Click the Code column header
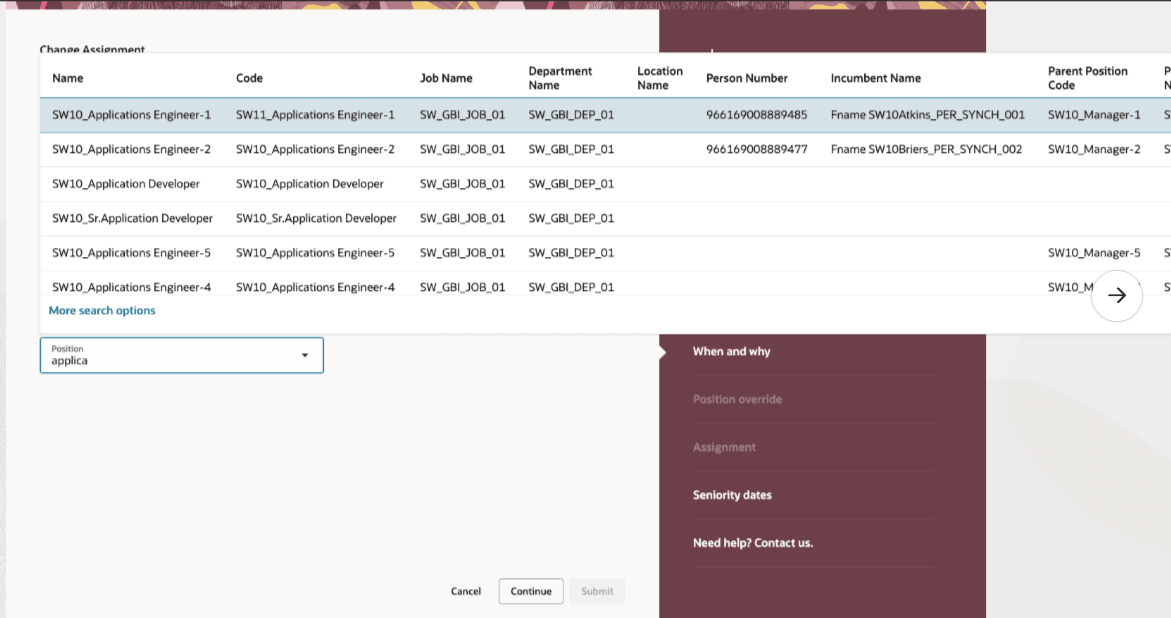Screen dimensions: 1171x618 click(249, 78)
